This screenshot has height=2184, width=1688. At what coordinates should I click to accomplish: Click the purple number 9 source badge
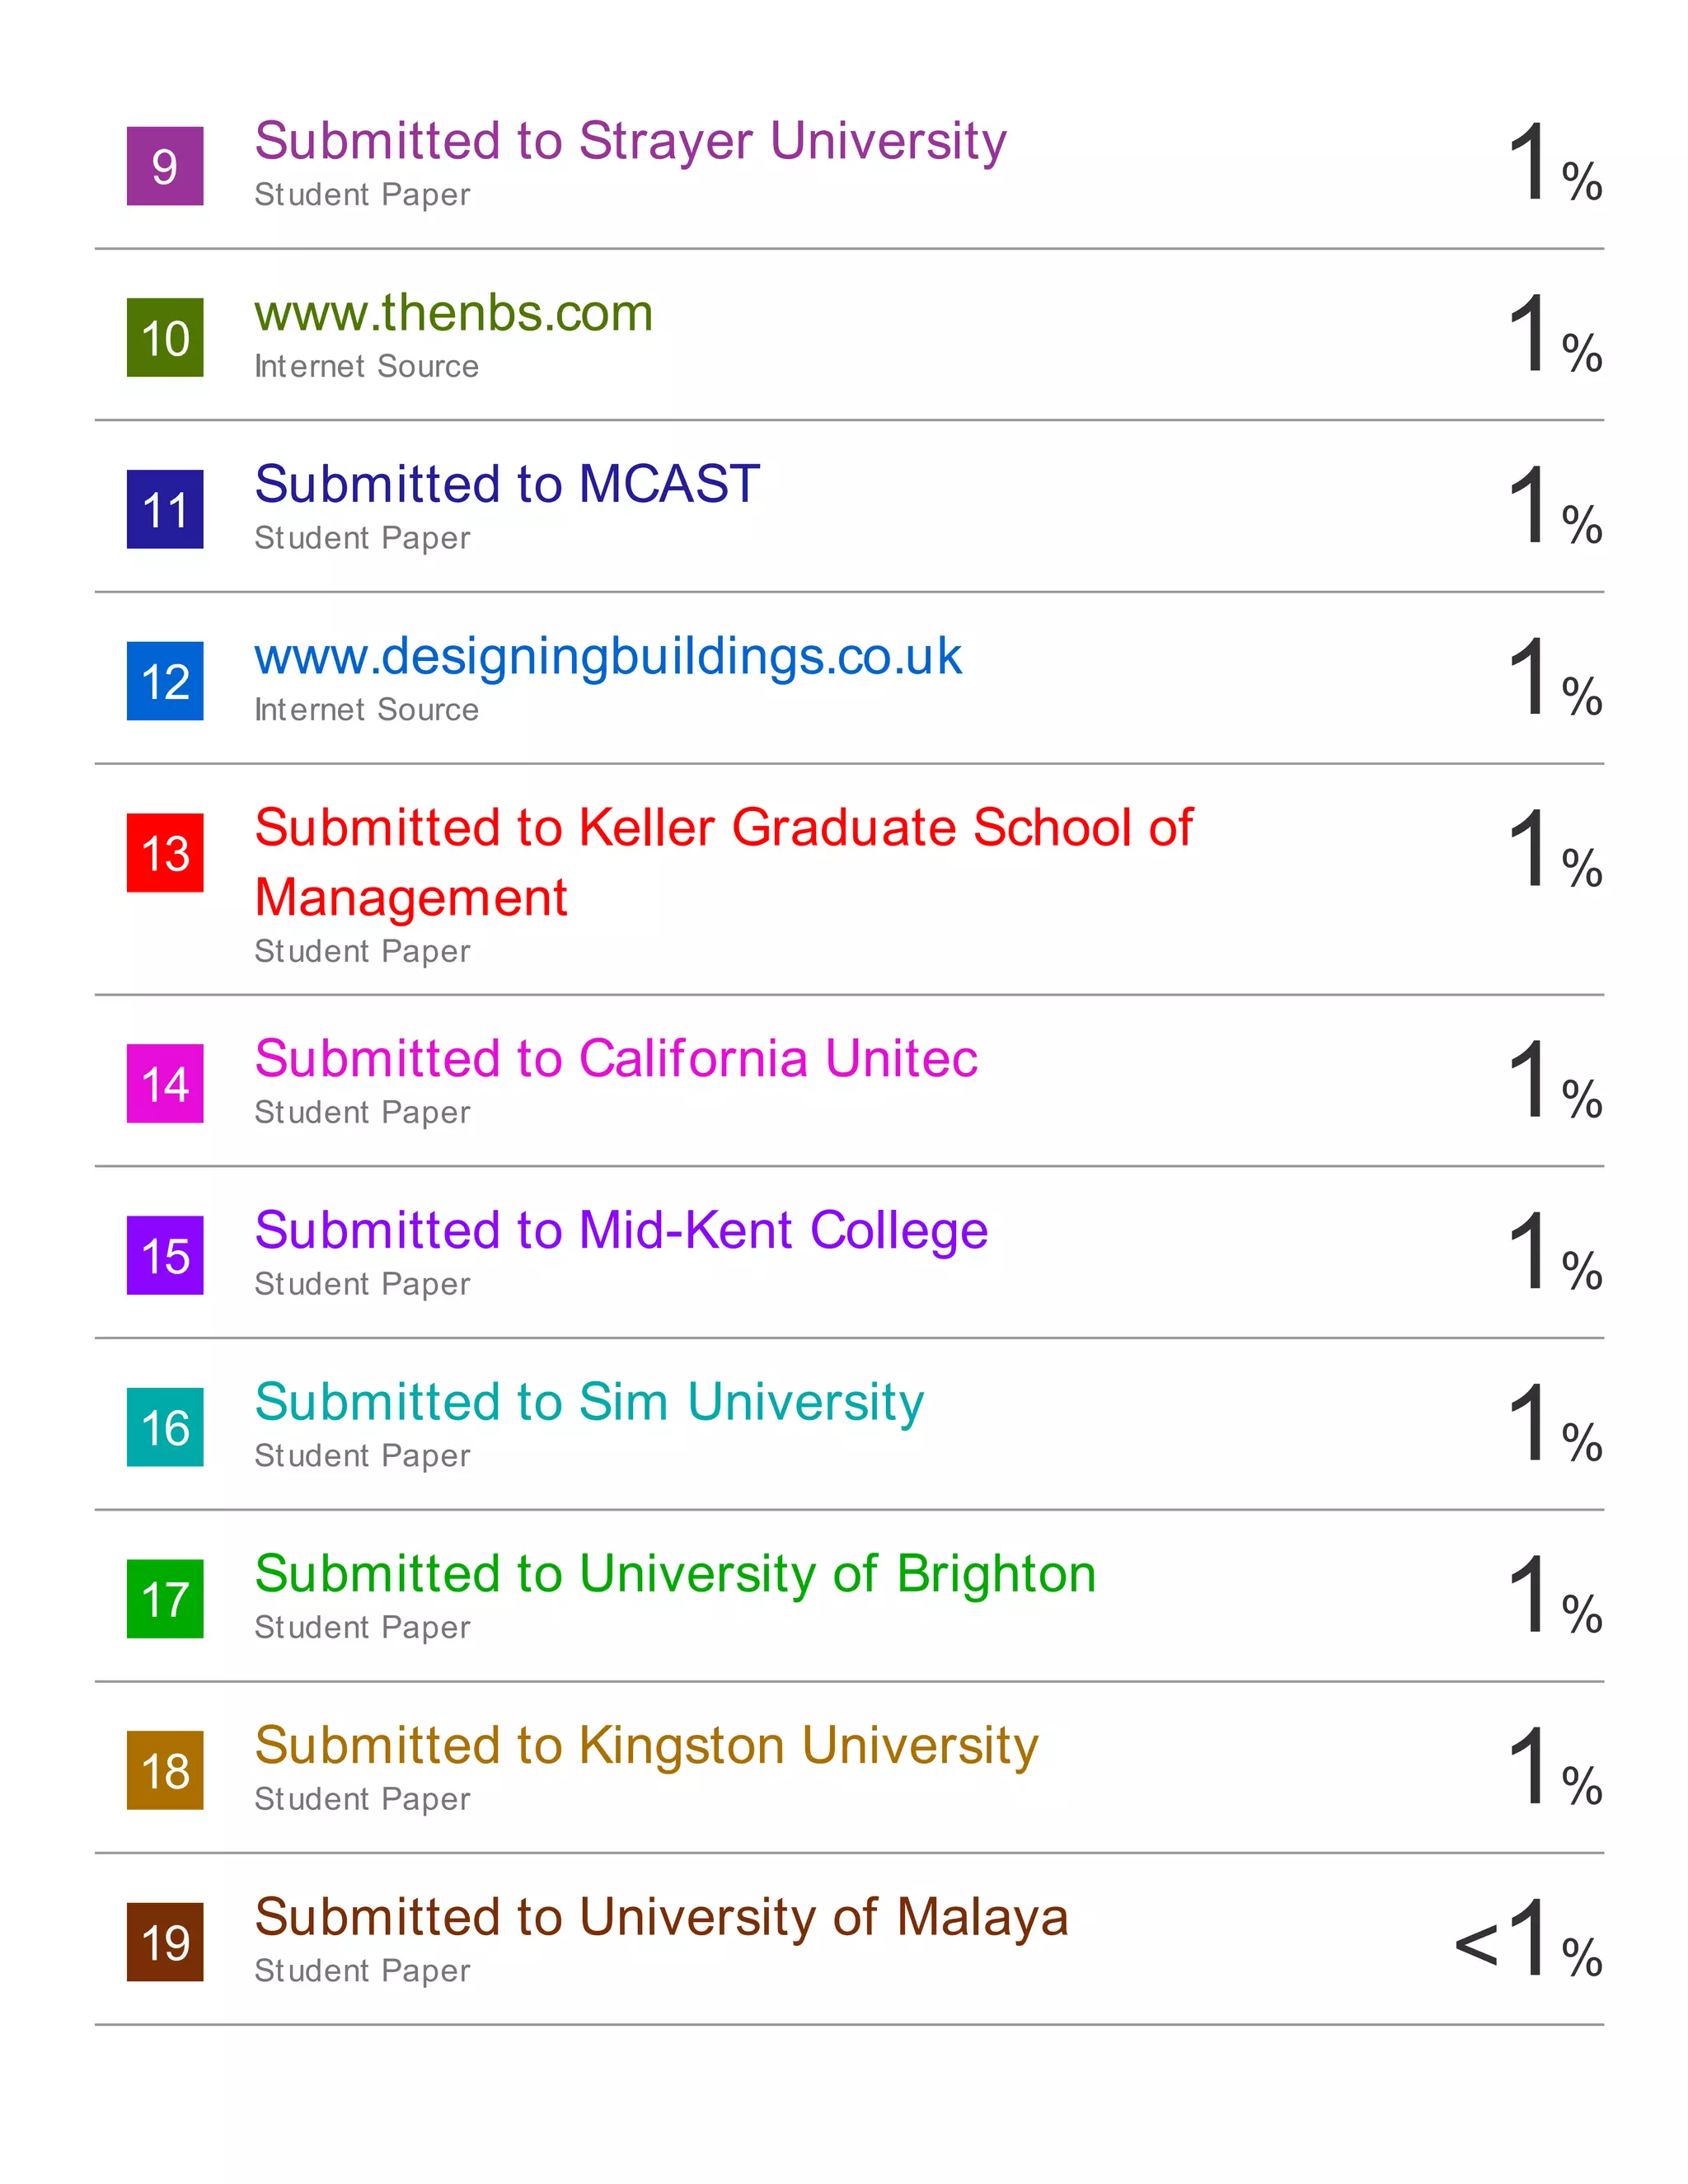(165, 166)
